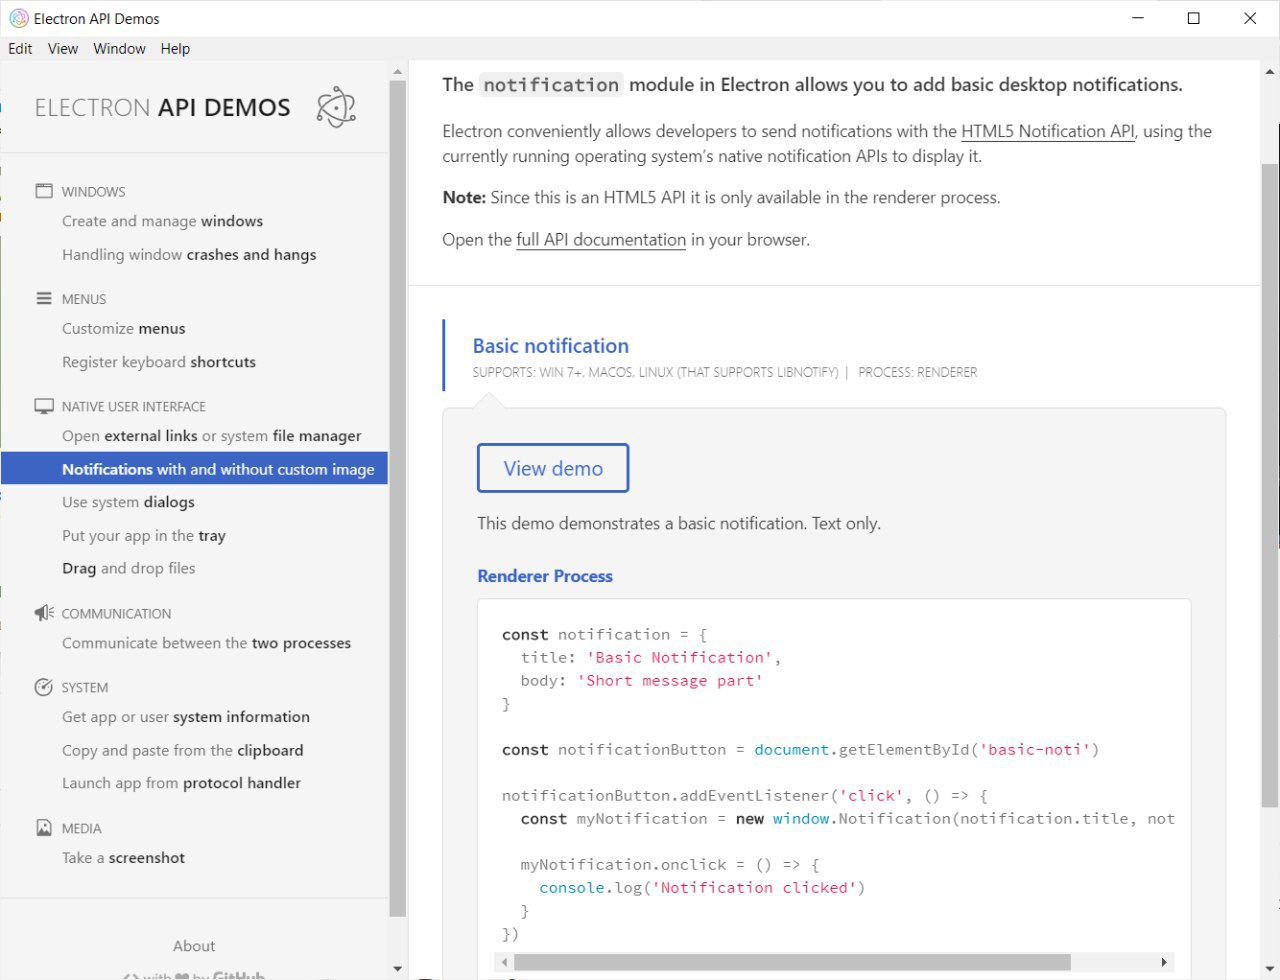Click the sidebar scroll down arrow

[397, 969]
